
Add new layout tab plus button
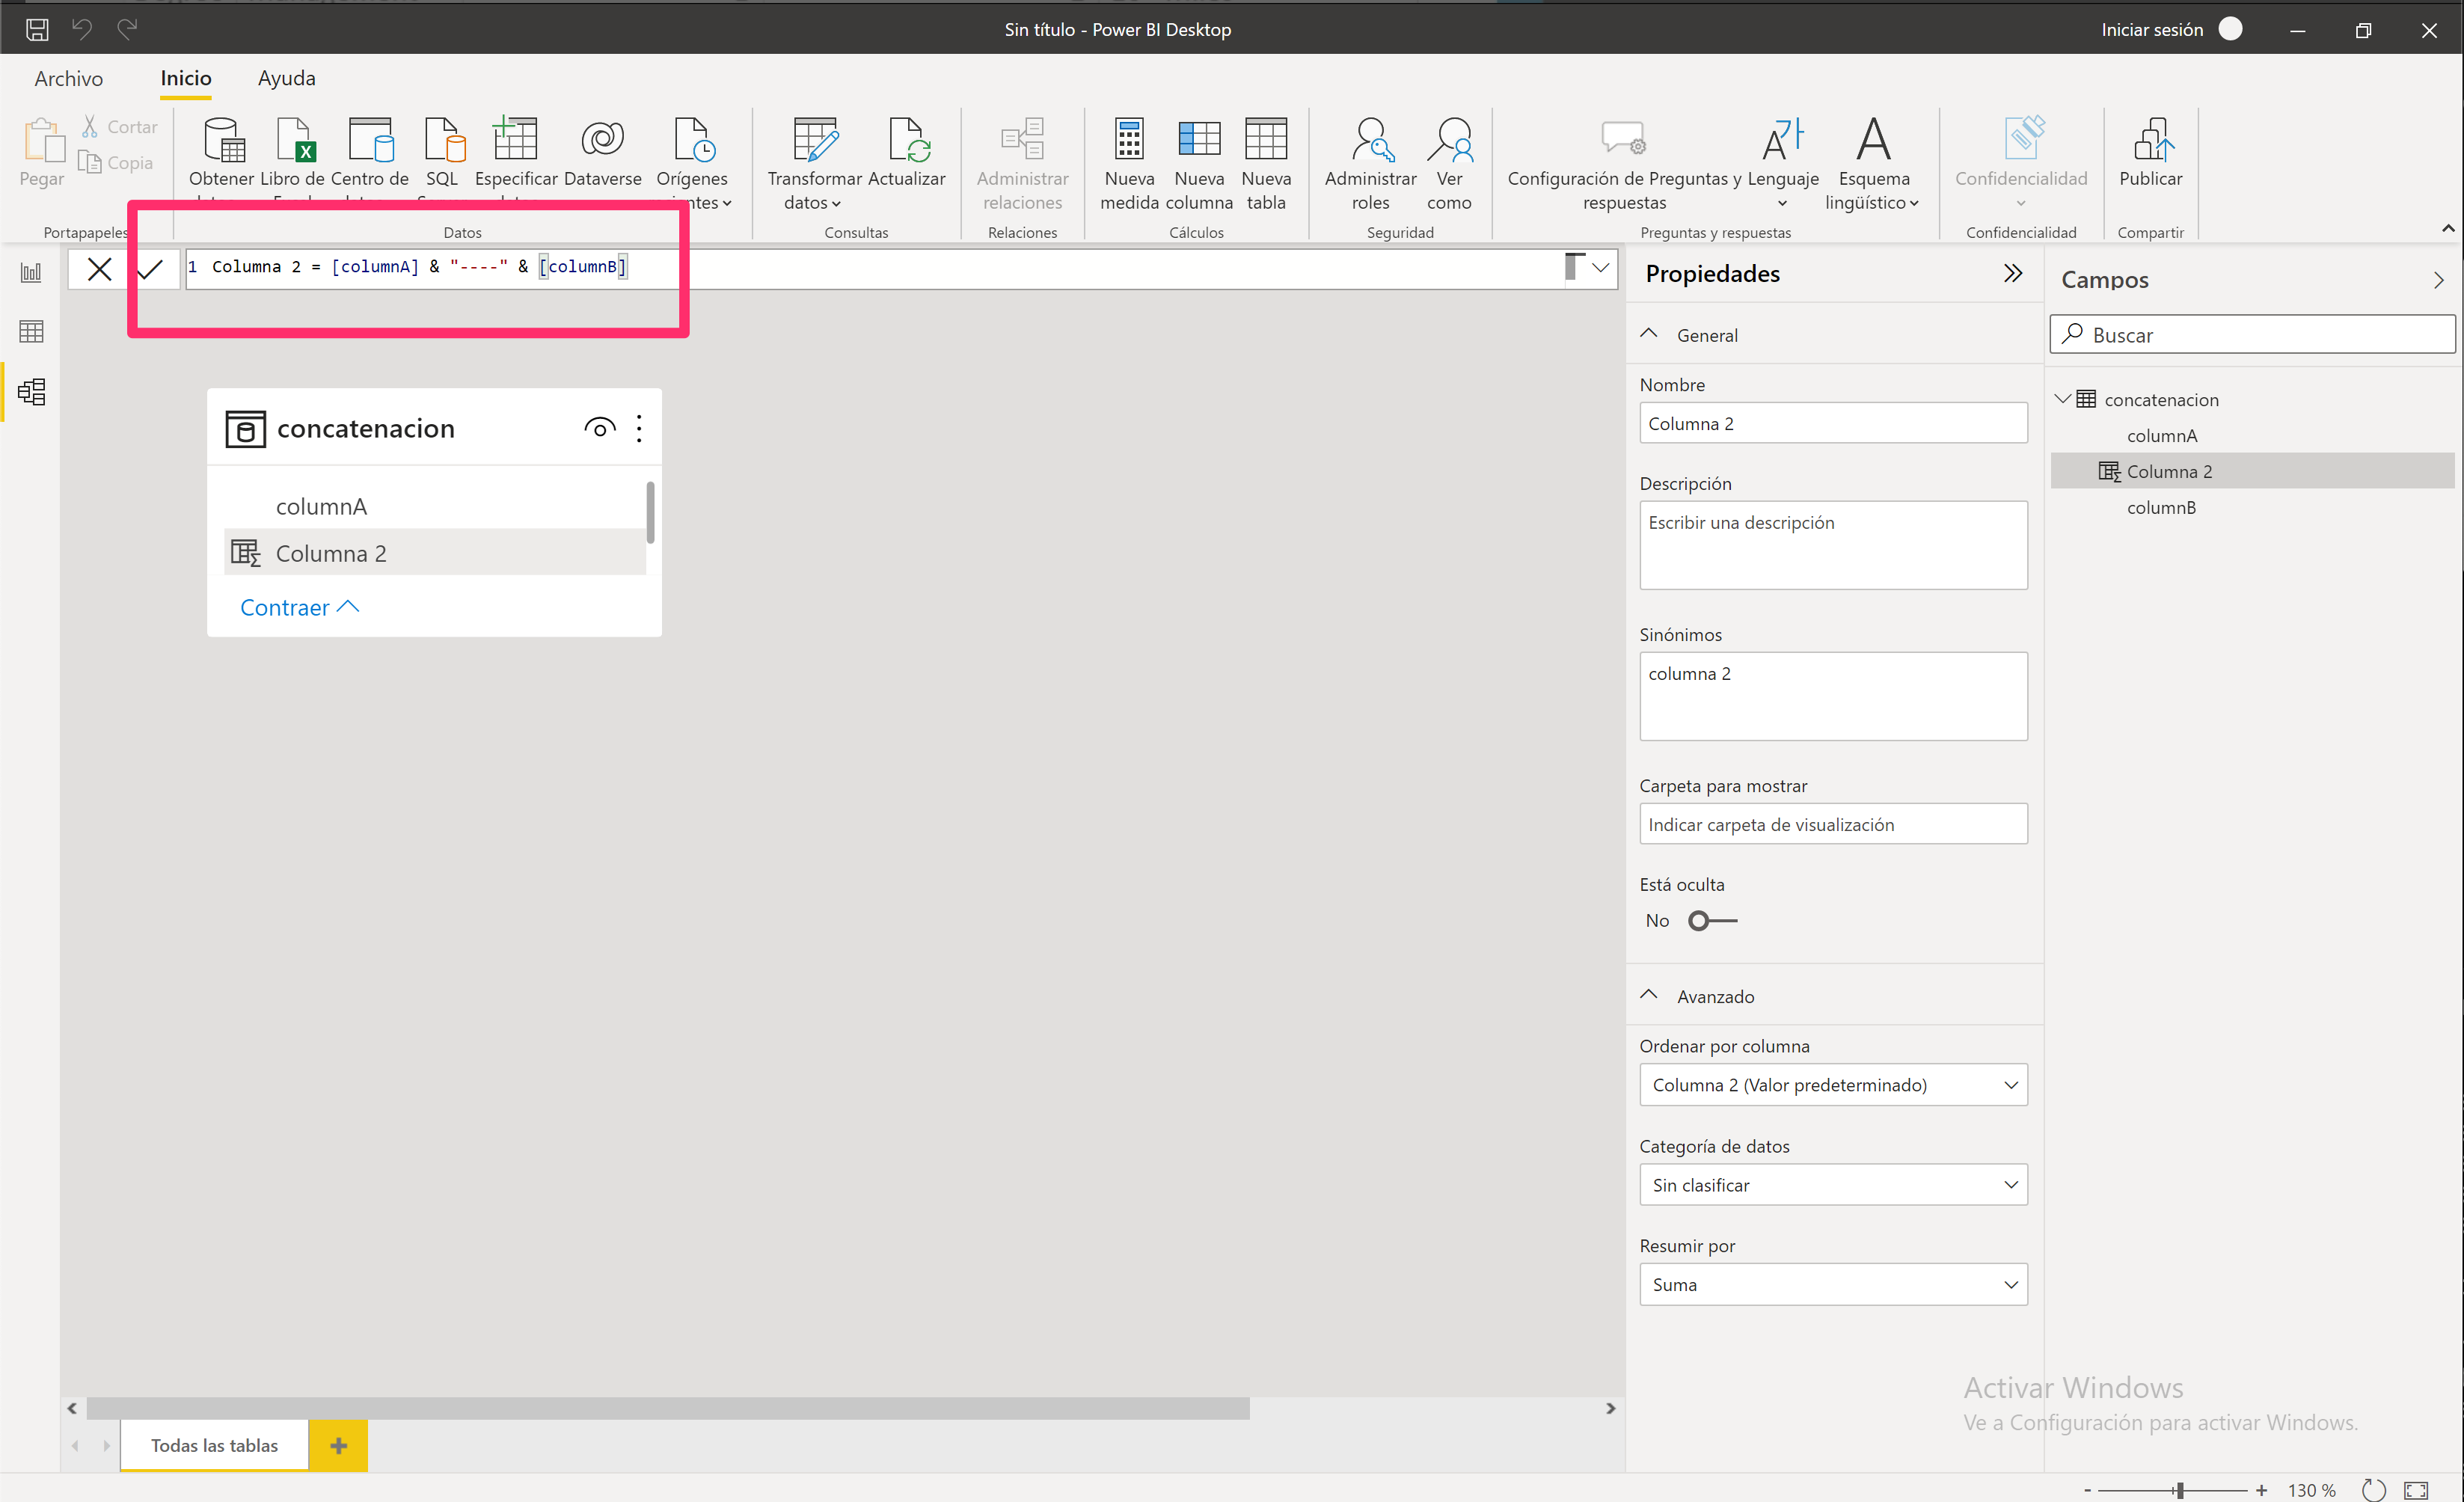point(338,1446)
